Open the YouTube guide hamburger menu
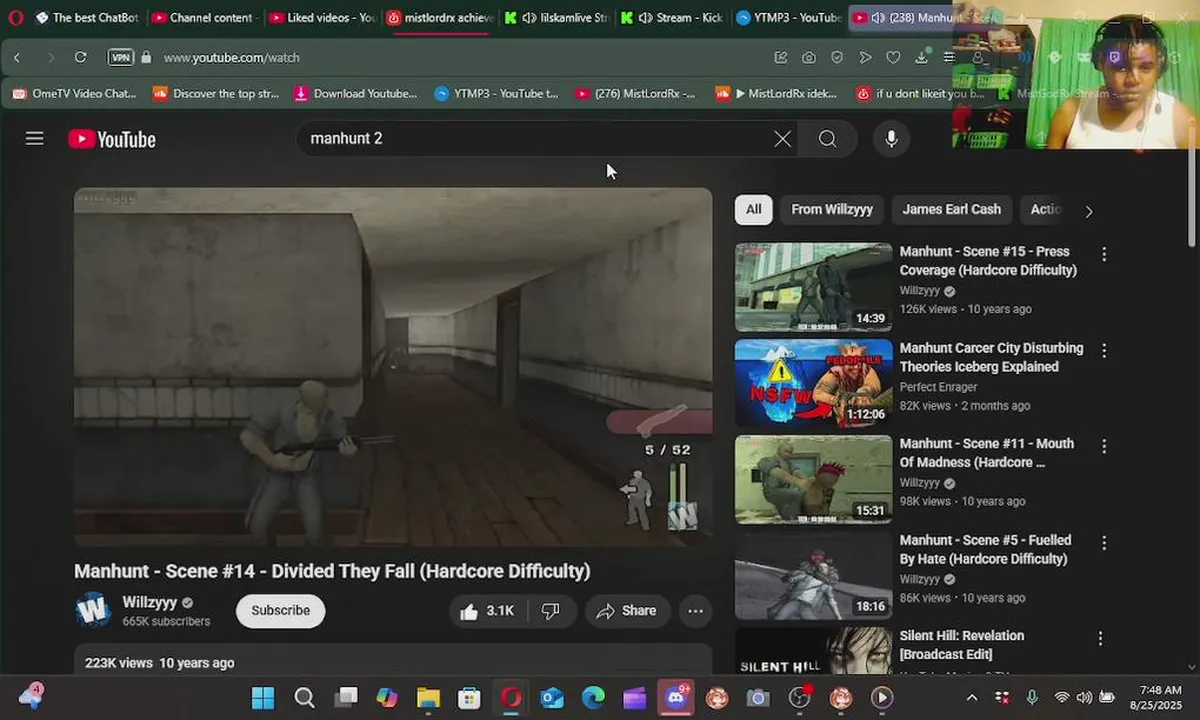 (35, 139)
